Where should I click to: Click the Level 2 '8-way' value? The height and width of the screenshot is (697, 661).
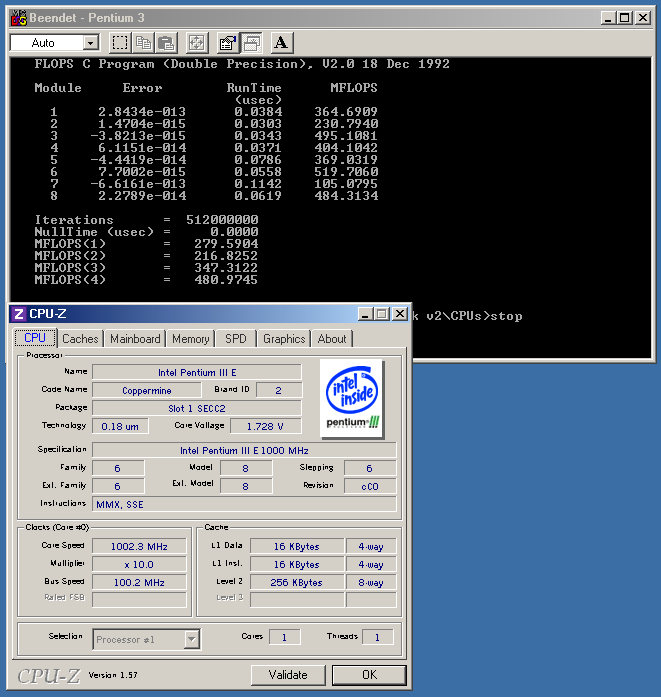[371, 582]
